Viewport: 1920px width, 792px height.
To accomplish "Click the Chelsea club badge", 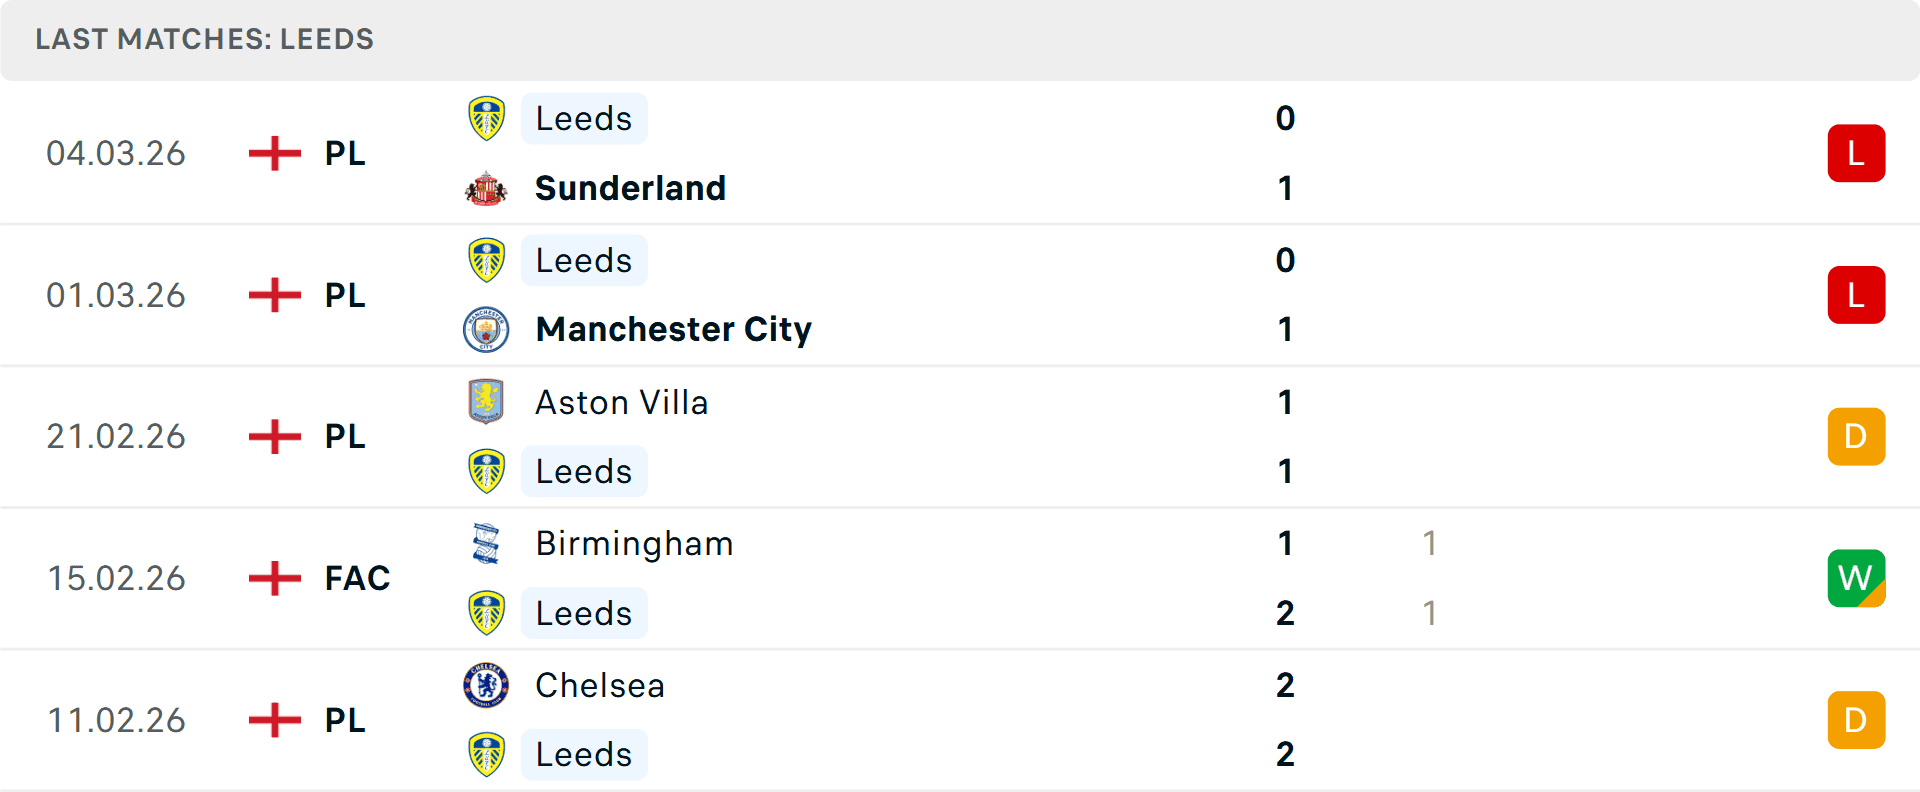I will click(x=486, y=686).
